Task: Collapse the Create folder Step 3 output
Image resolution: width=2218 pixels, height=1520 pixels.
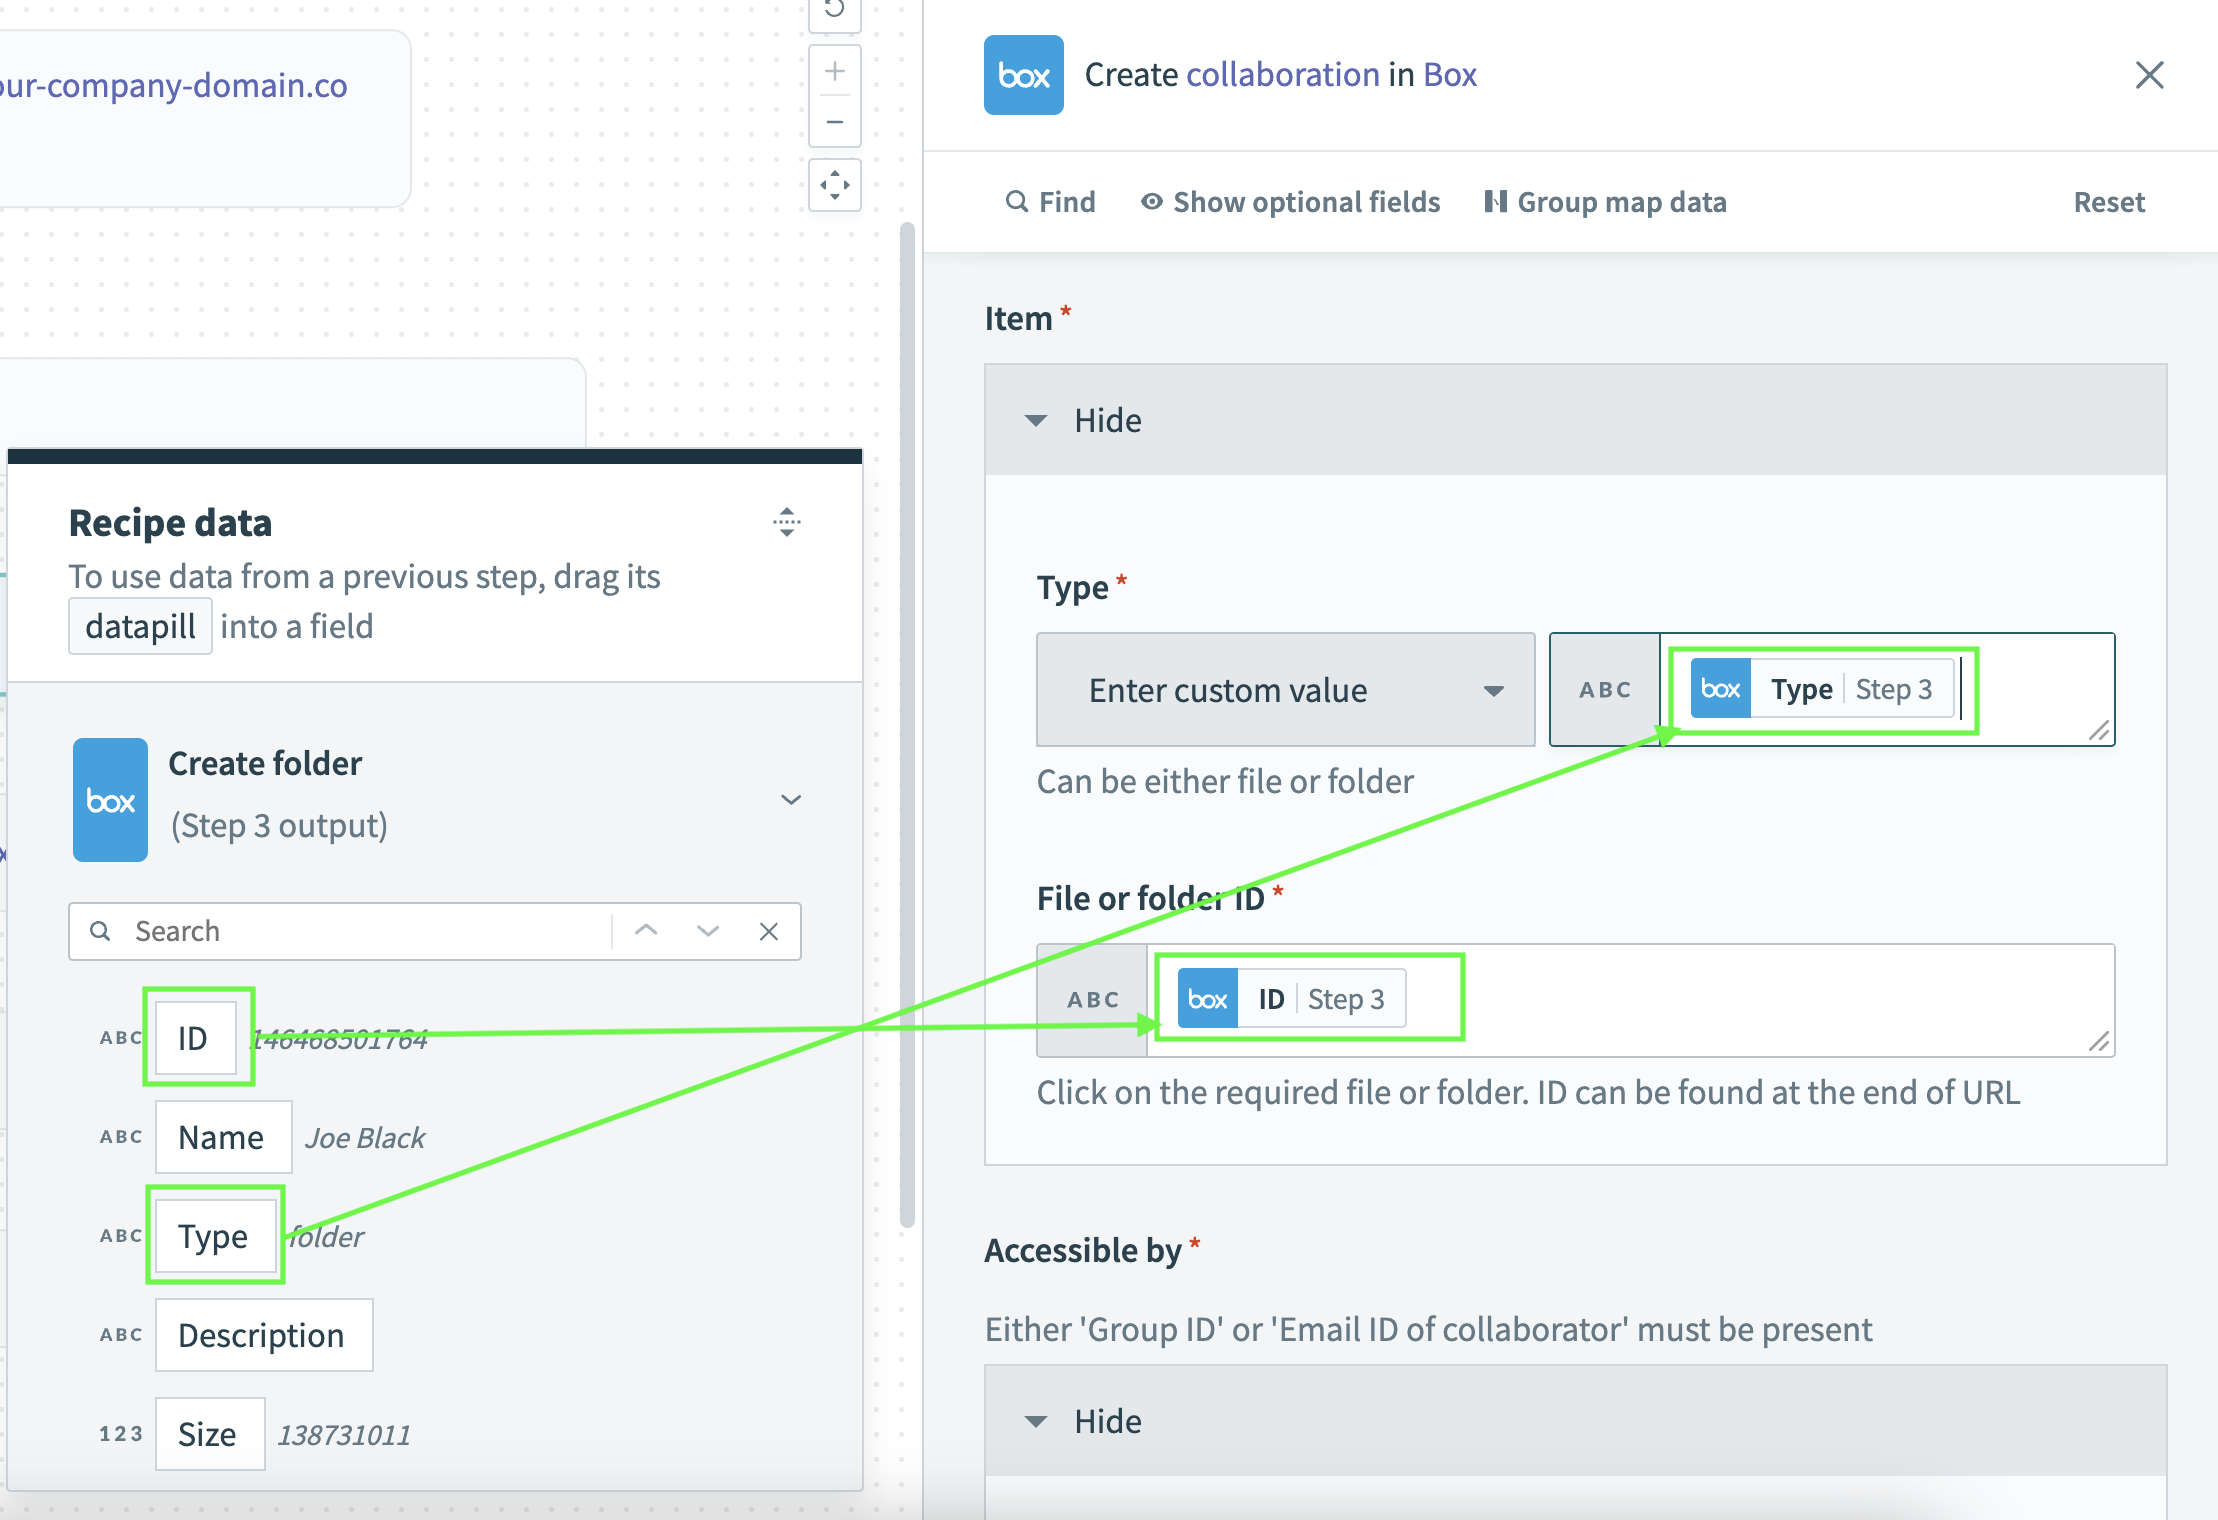Action: tap(791, 799)
